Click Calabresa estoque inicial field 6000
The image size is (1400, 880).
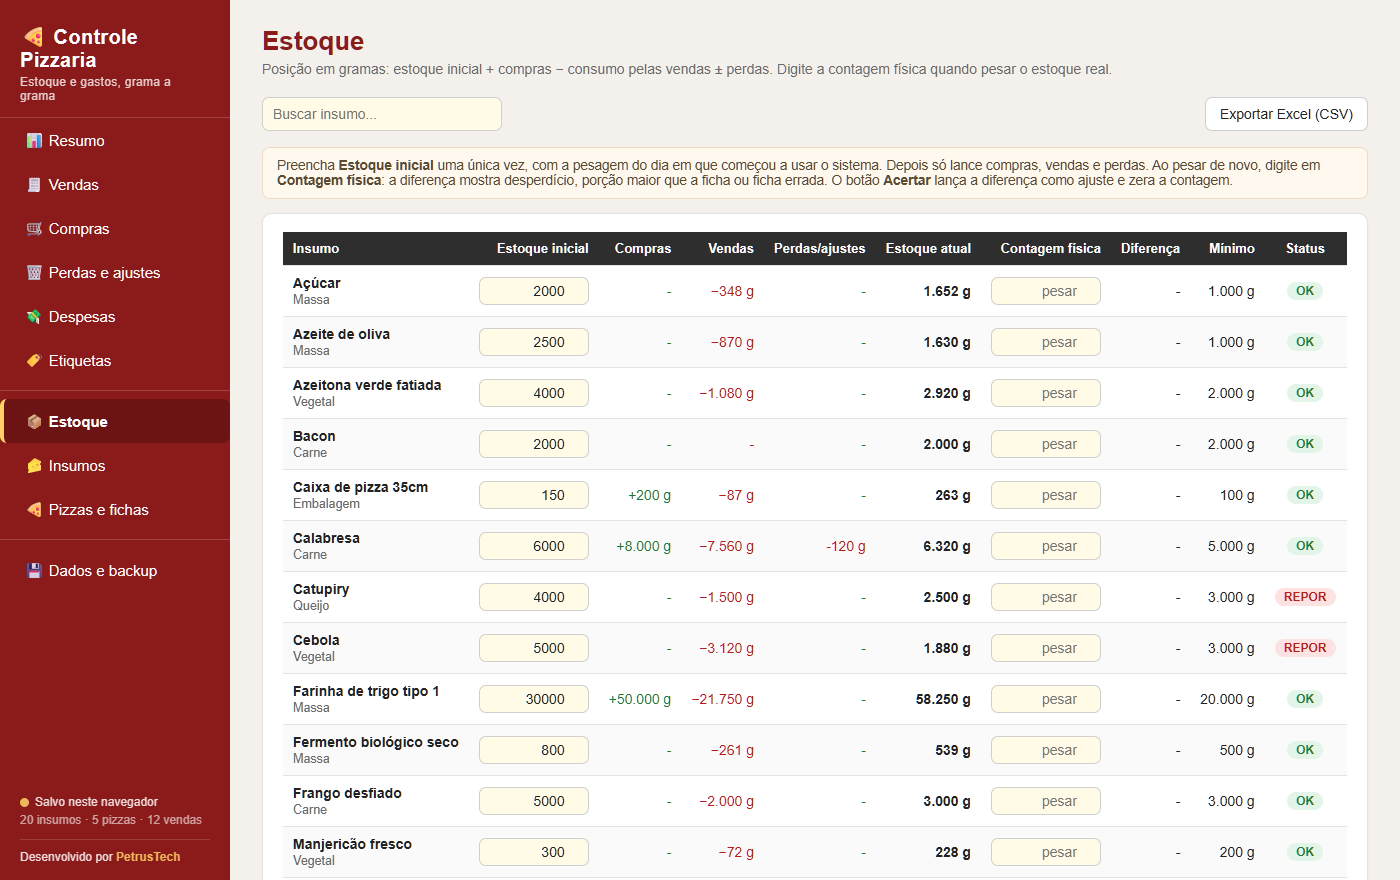(534, 546)
